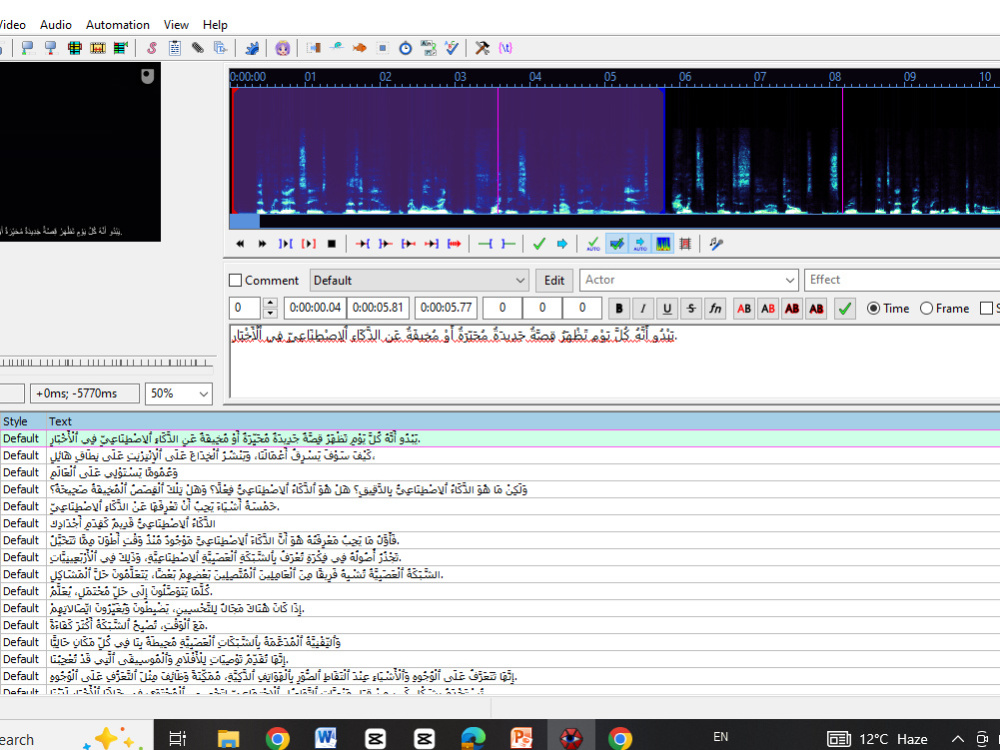Open the 50% video zoom dropdown
The image size is (1000, 750).
(179, 393)
